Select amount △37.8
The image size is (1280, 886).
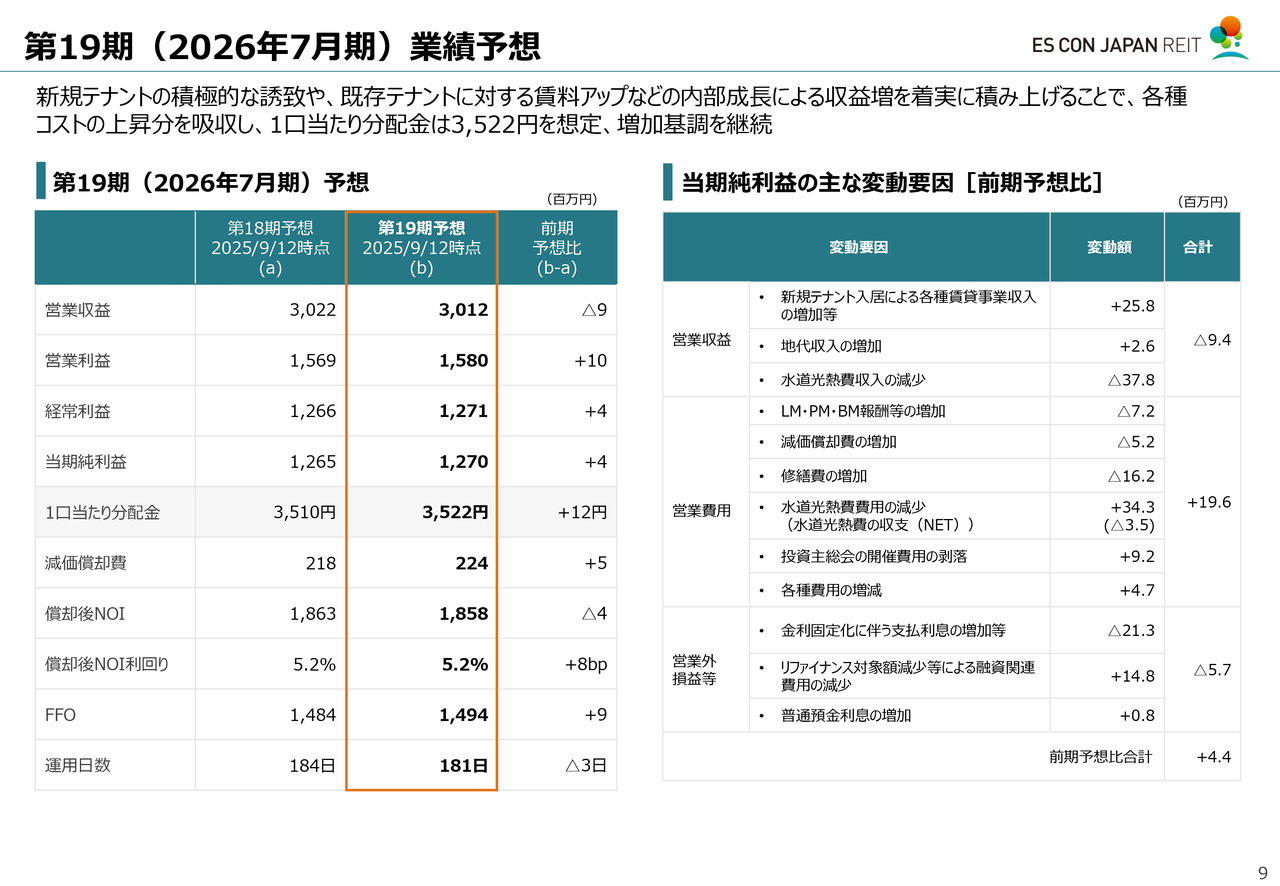point(1131,380)
